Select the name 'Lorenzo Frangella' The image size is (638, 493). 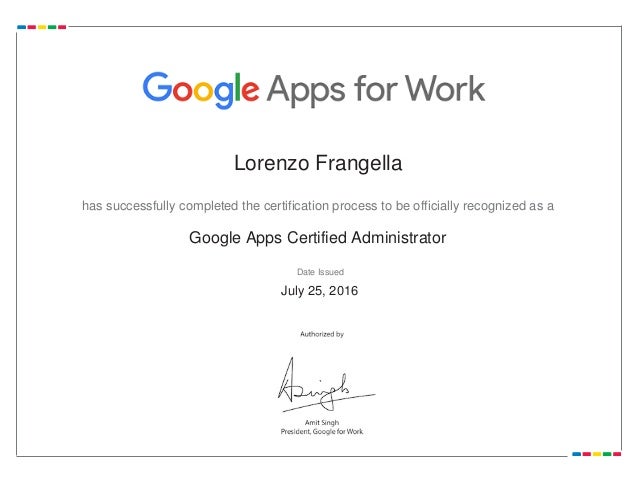pyautogui.click(x=318, y=164)
